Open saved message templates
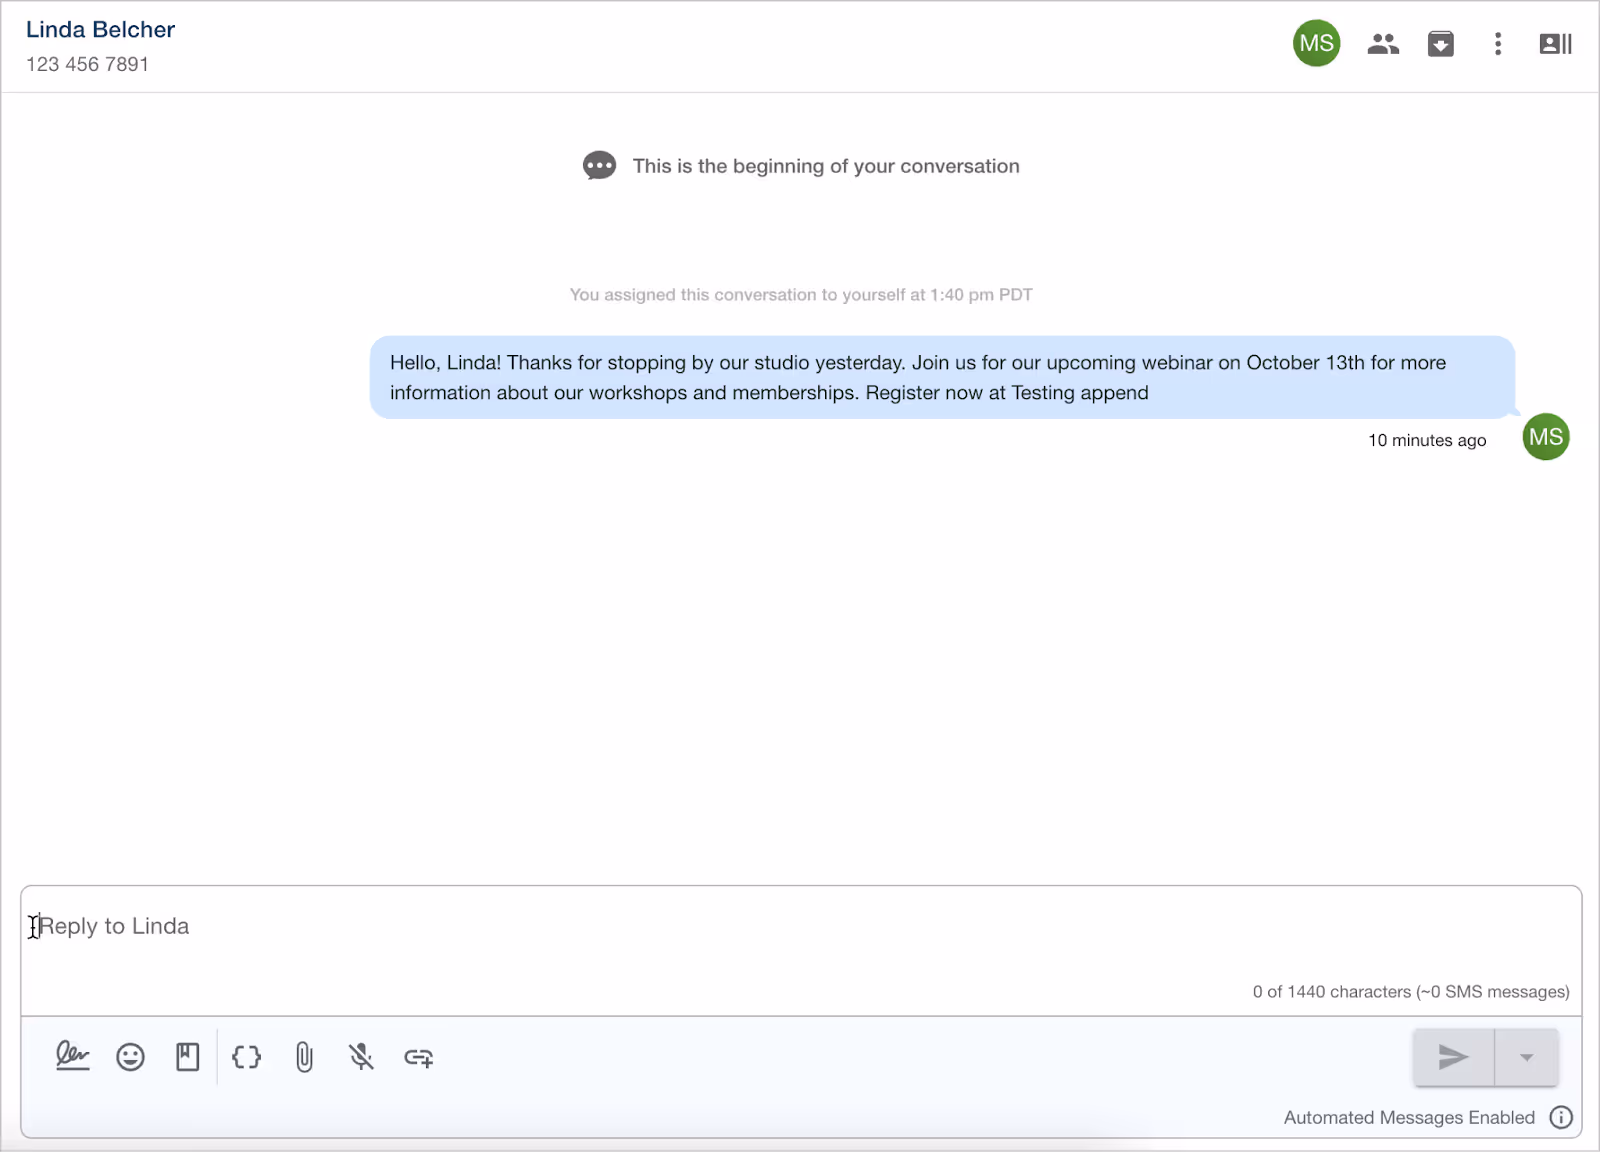Viewport: 1600px width, 1152px height. point(187,1057)
